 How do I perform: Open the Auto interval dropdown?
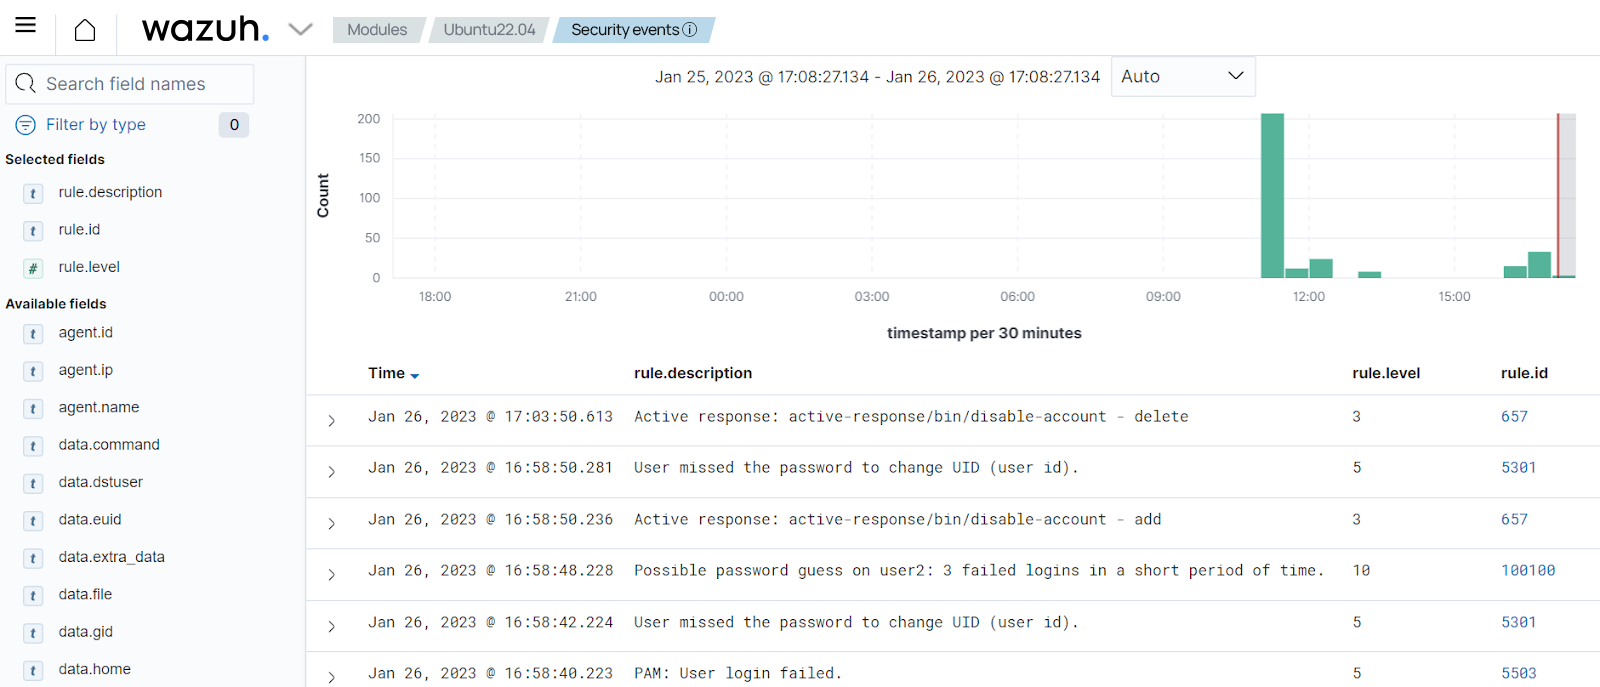(1183, 76)
